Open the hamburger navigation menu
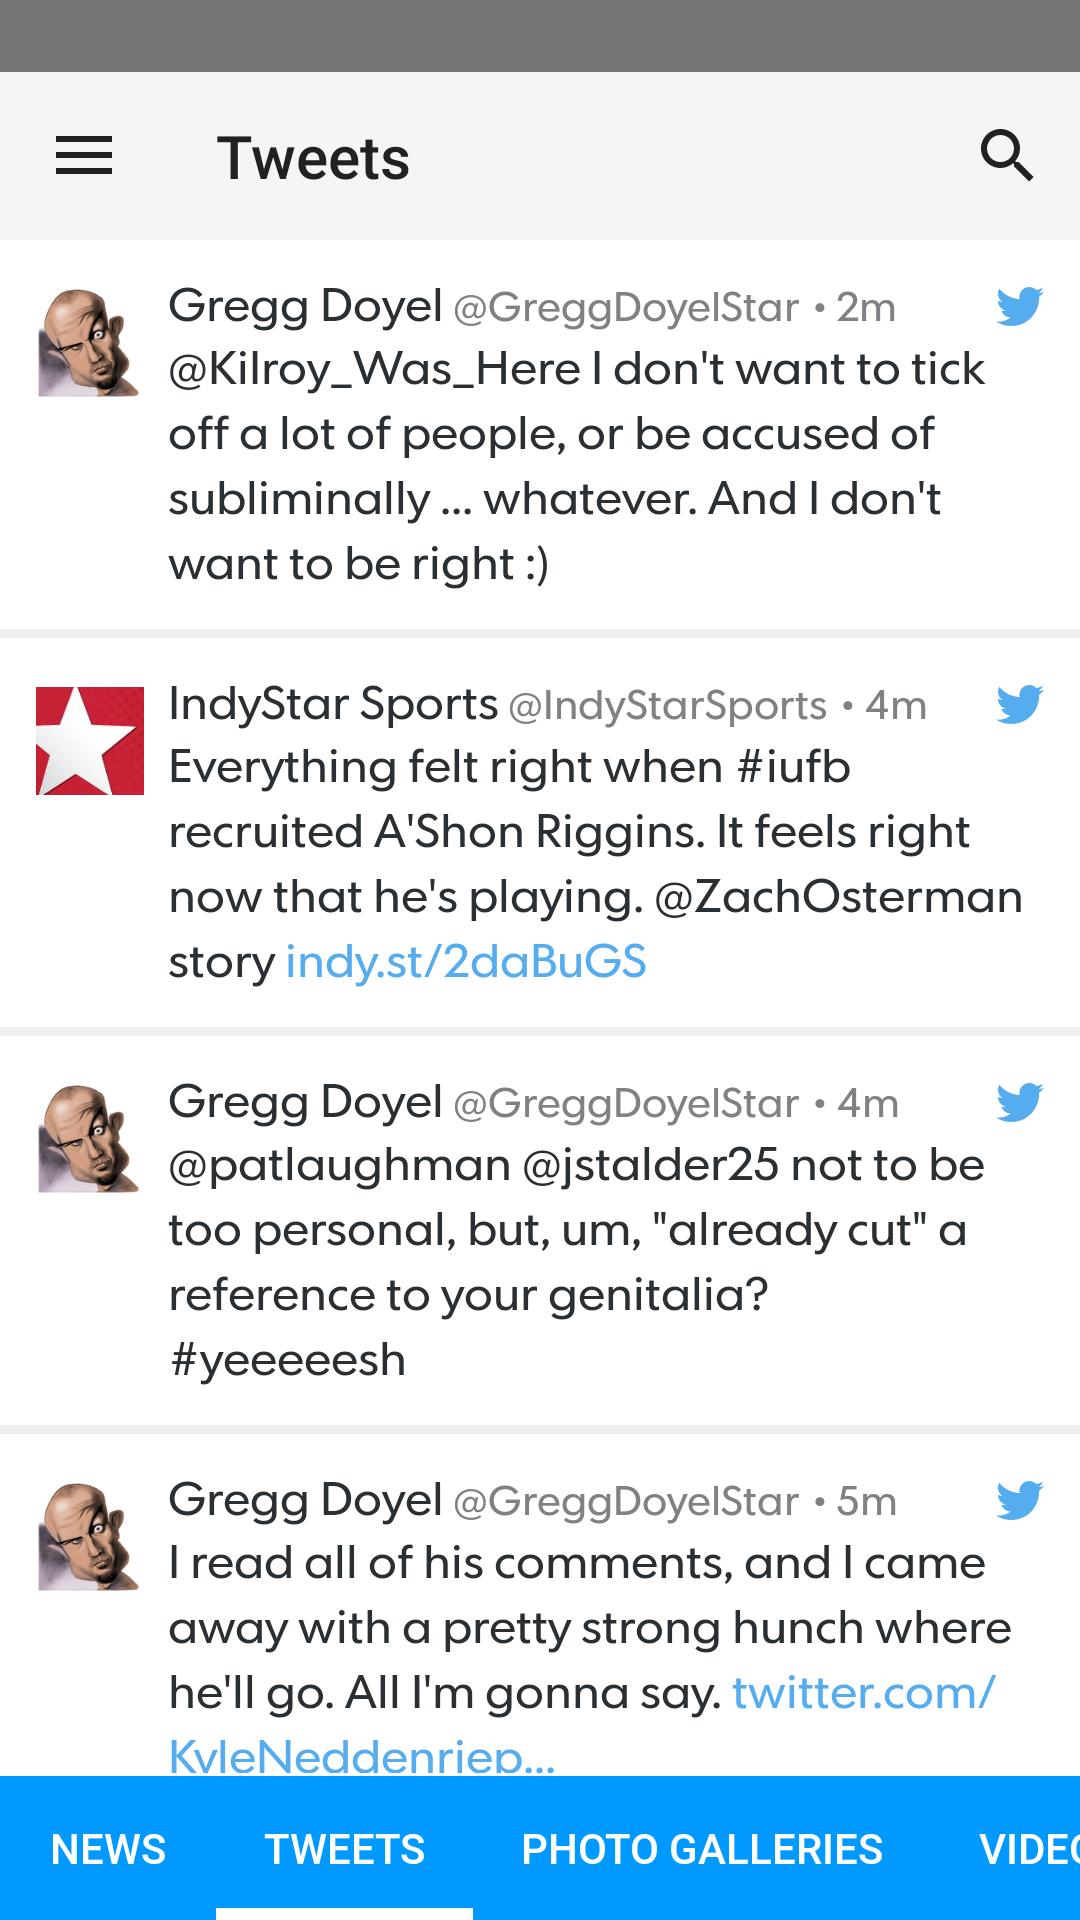 [84, 156]
